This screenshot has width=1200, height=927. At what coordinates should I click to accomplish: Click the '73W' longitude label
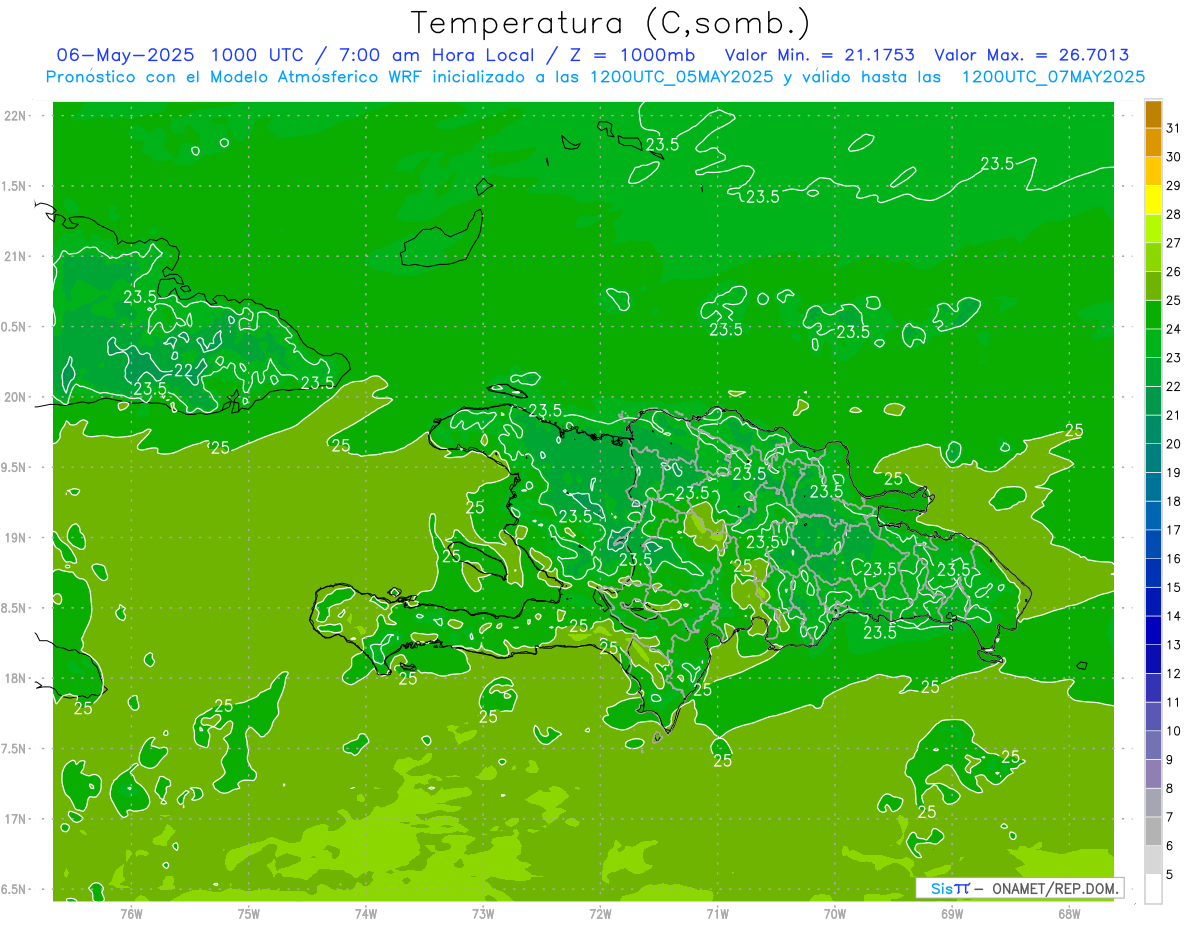point(483,914)
